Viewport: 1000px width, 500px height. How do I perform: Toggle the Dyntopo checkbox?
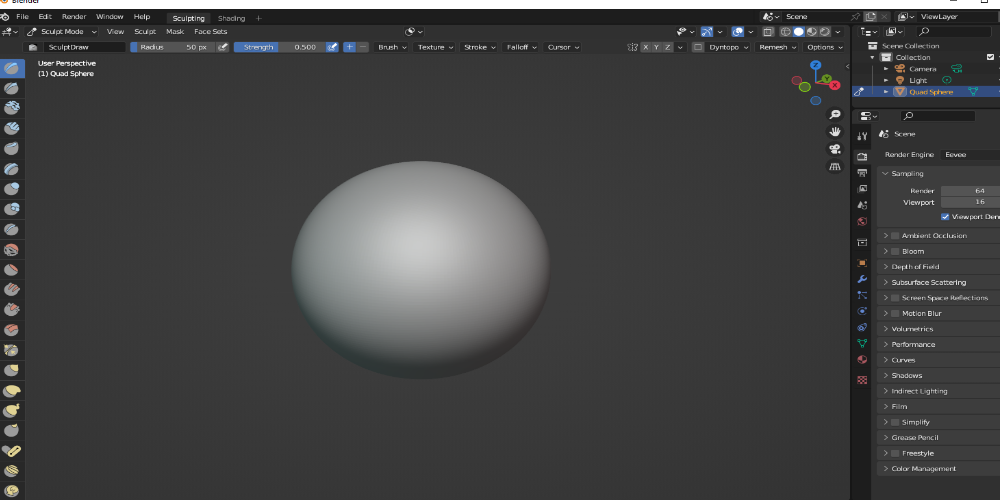pos(698,47)
